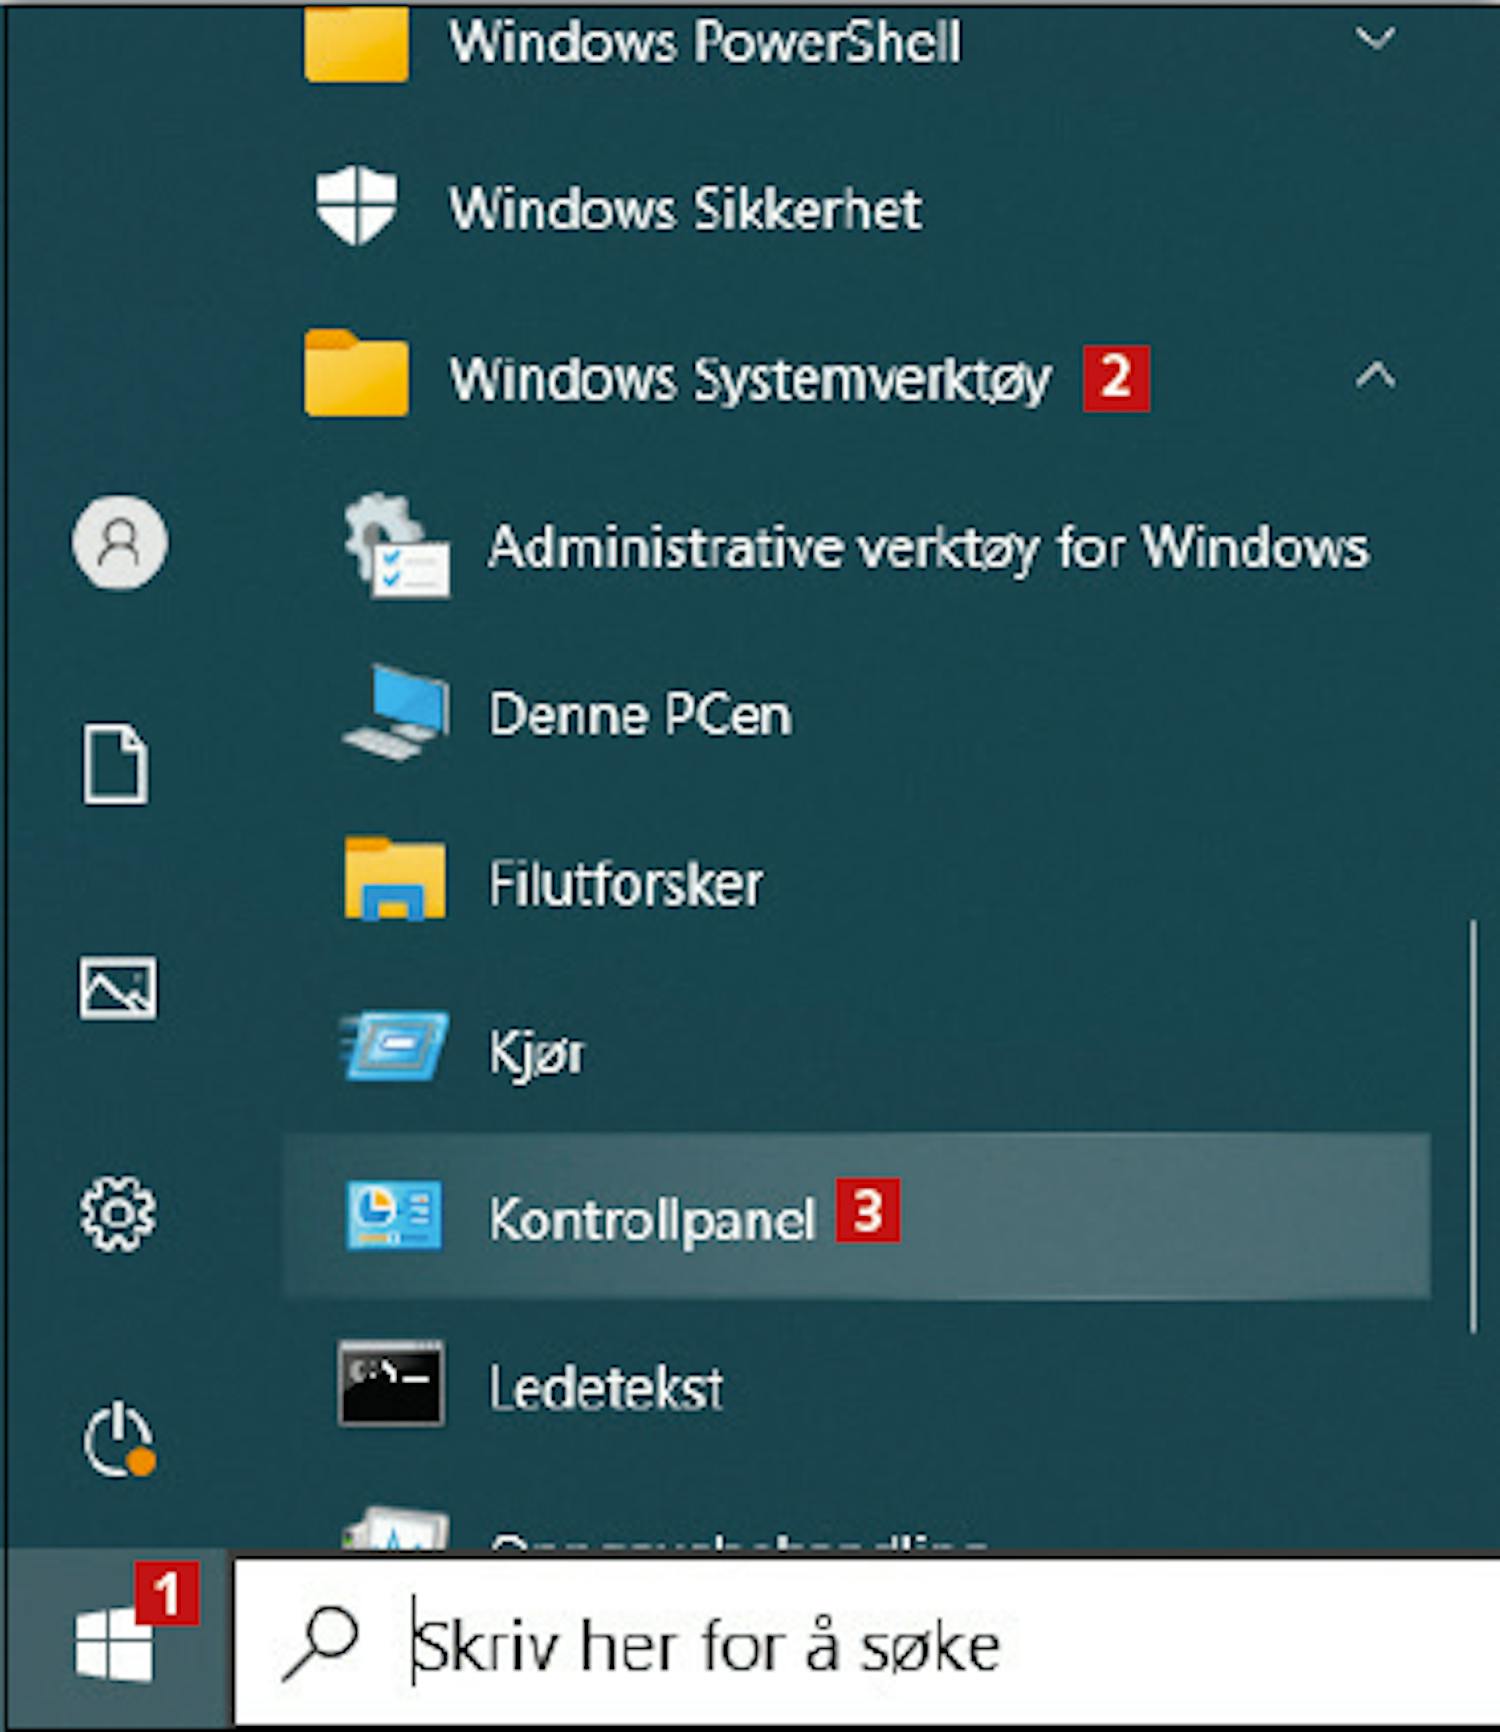Viewport: 1500px width, 1732px height.
Task: Collapse the Windows Systemverktøy chevron
Action: [x=1375, y=376]
